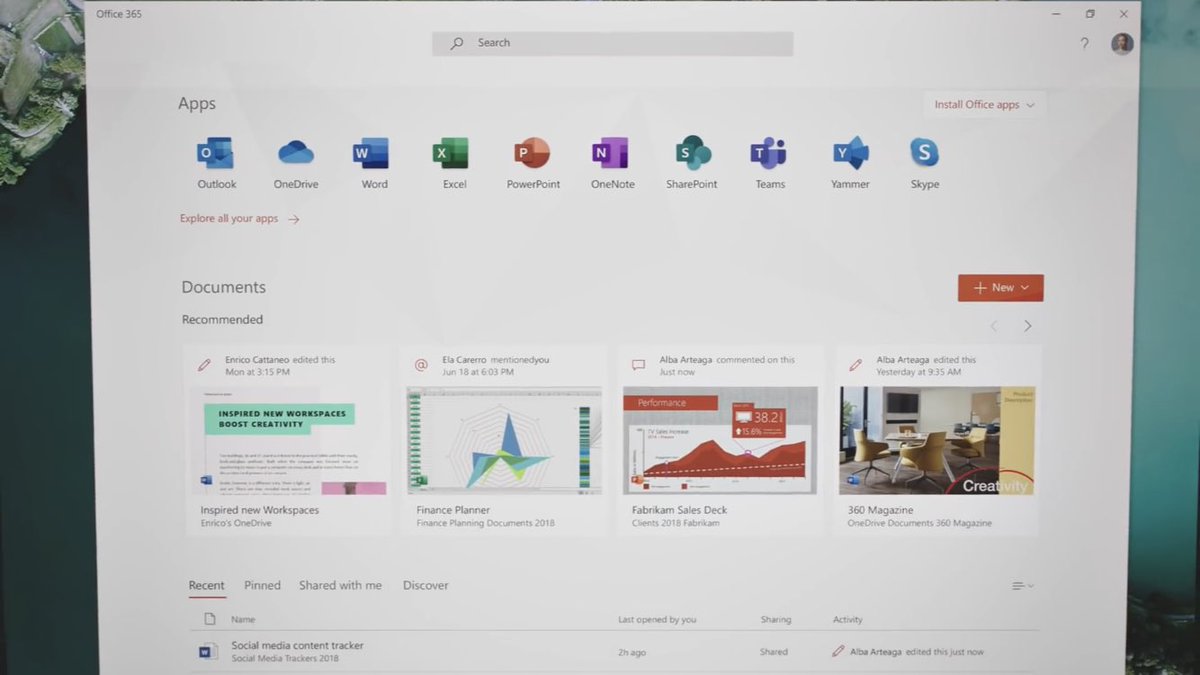Switch to the Shared with me tab
The width and height of the screenshot is (1200, 675).
coord(340,586)
